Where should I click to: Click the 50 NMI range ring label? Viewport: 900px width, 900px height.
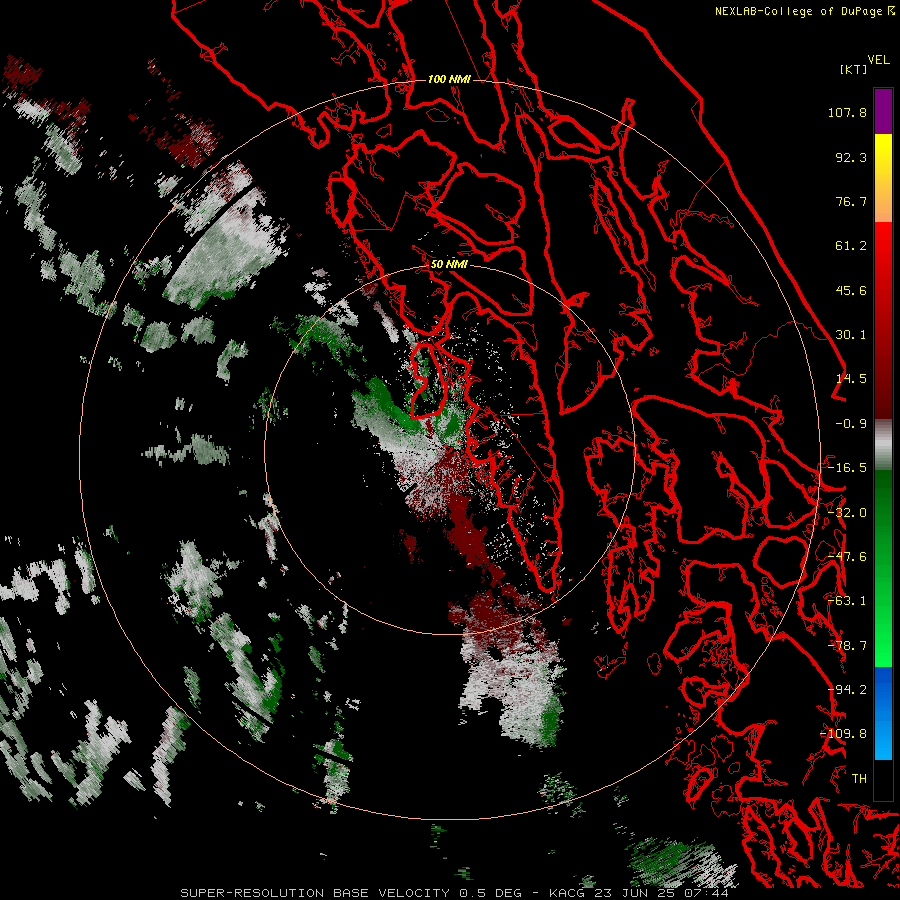[449, 264]
